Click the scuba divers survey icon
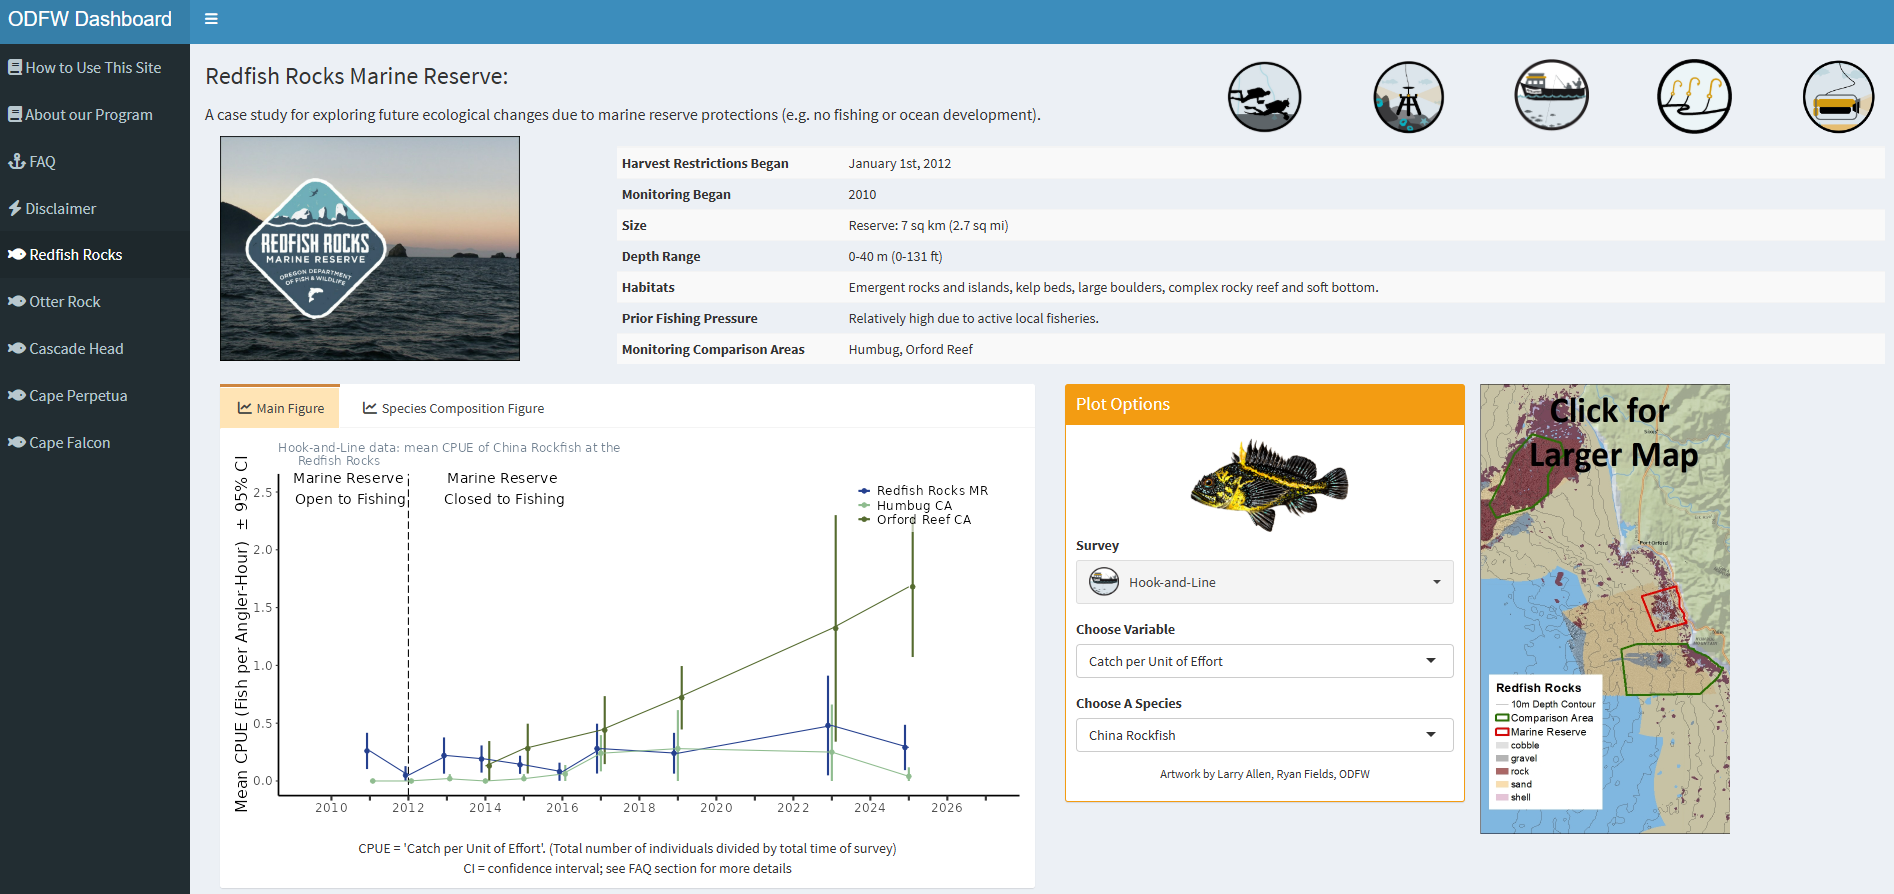 (1264, 97)
